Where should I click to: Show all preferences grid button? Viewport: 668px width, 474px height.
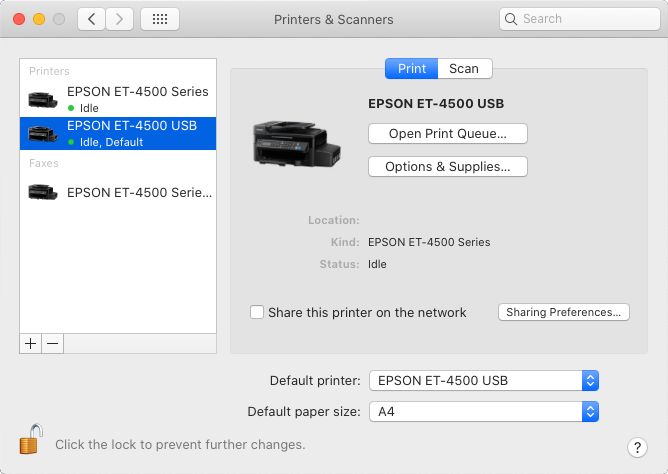tap(160, 19)
